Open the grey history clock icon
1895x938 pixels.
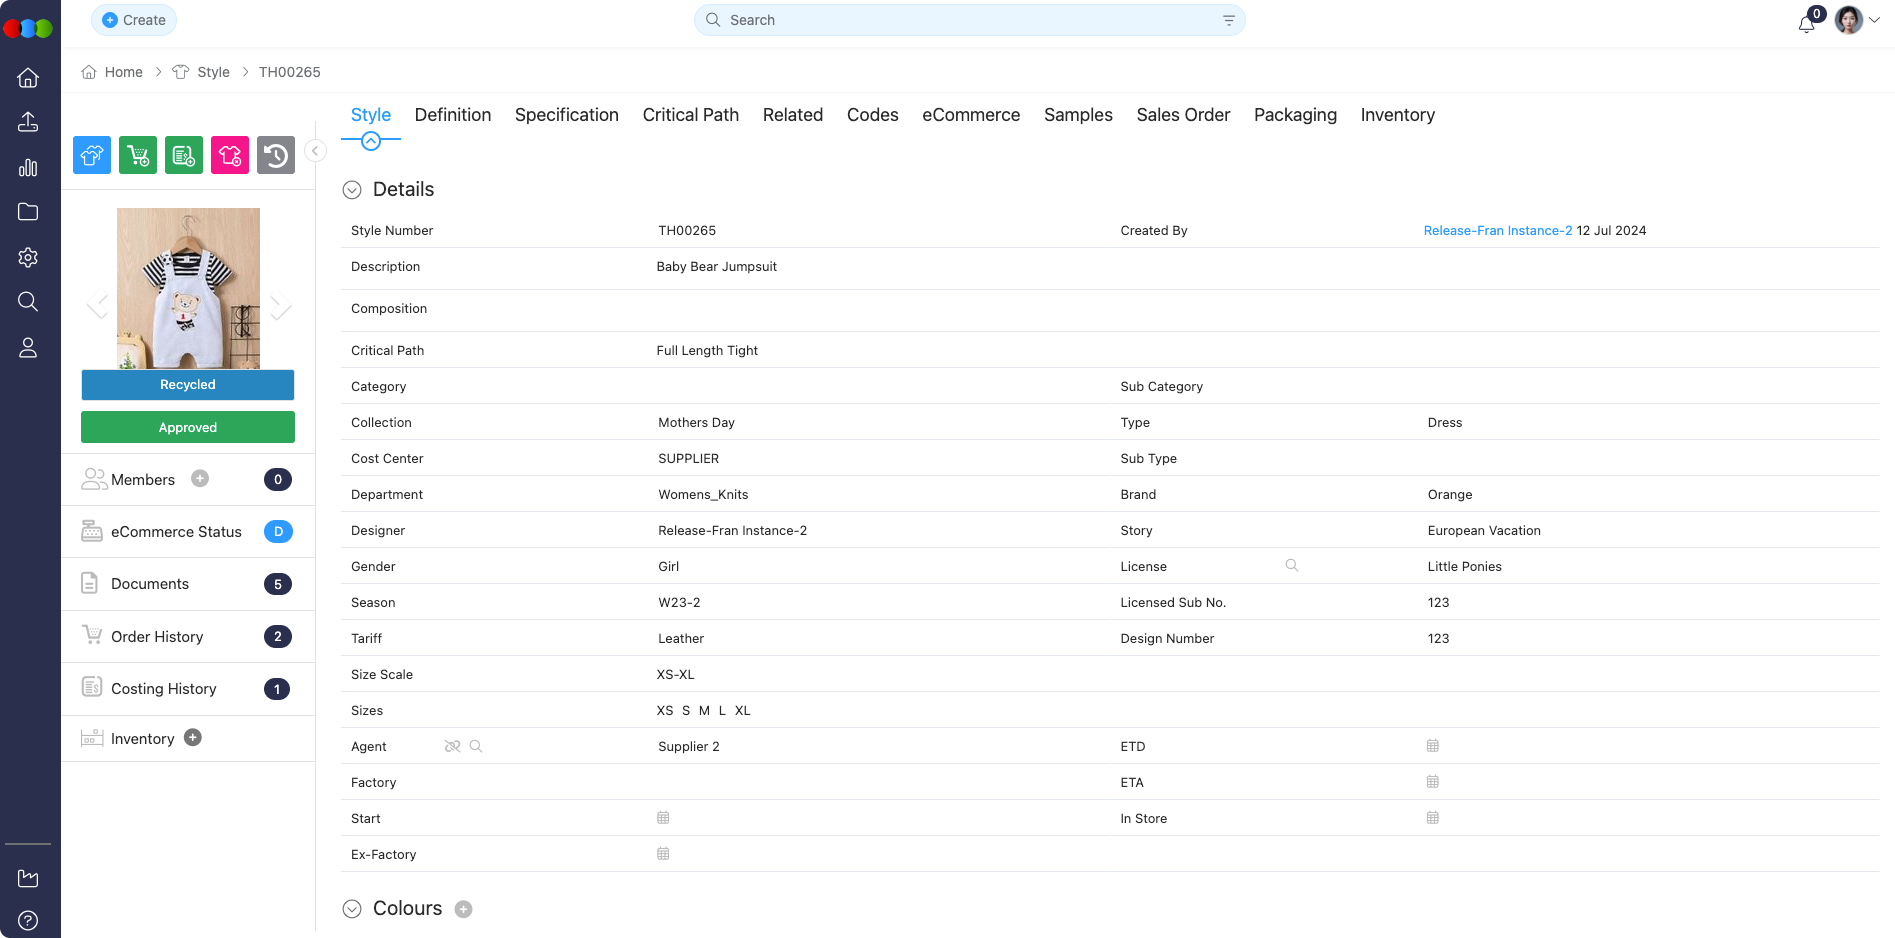276,155
